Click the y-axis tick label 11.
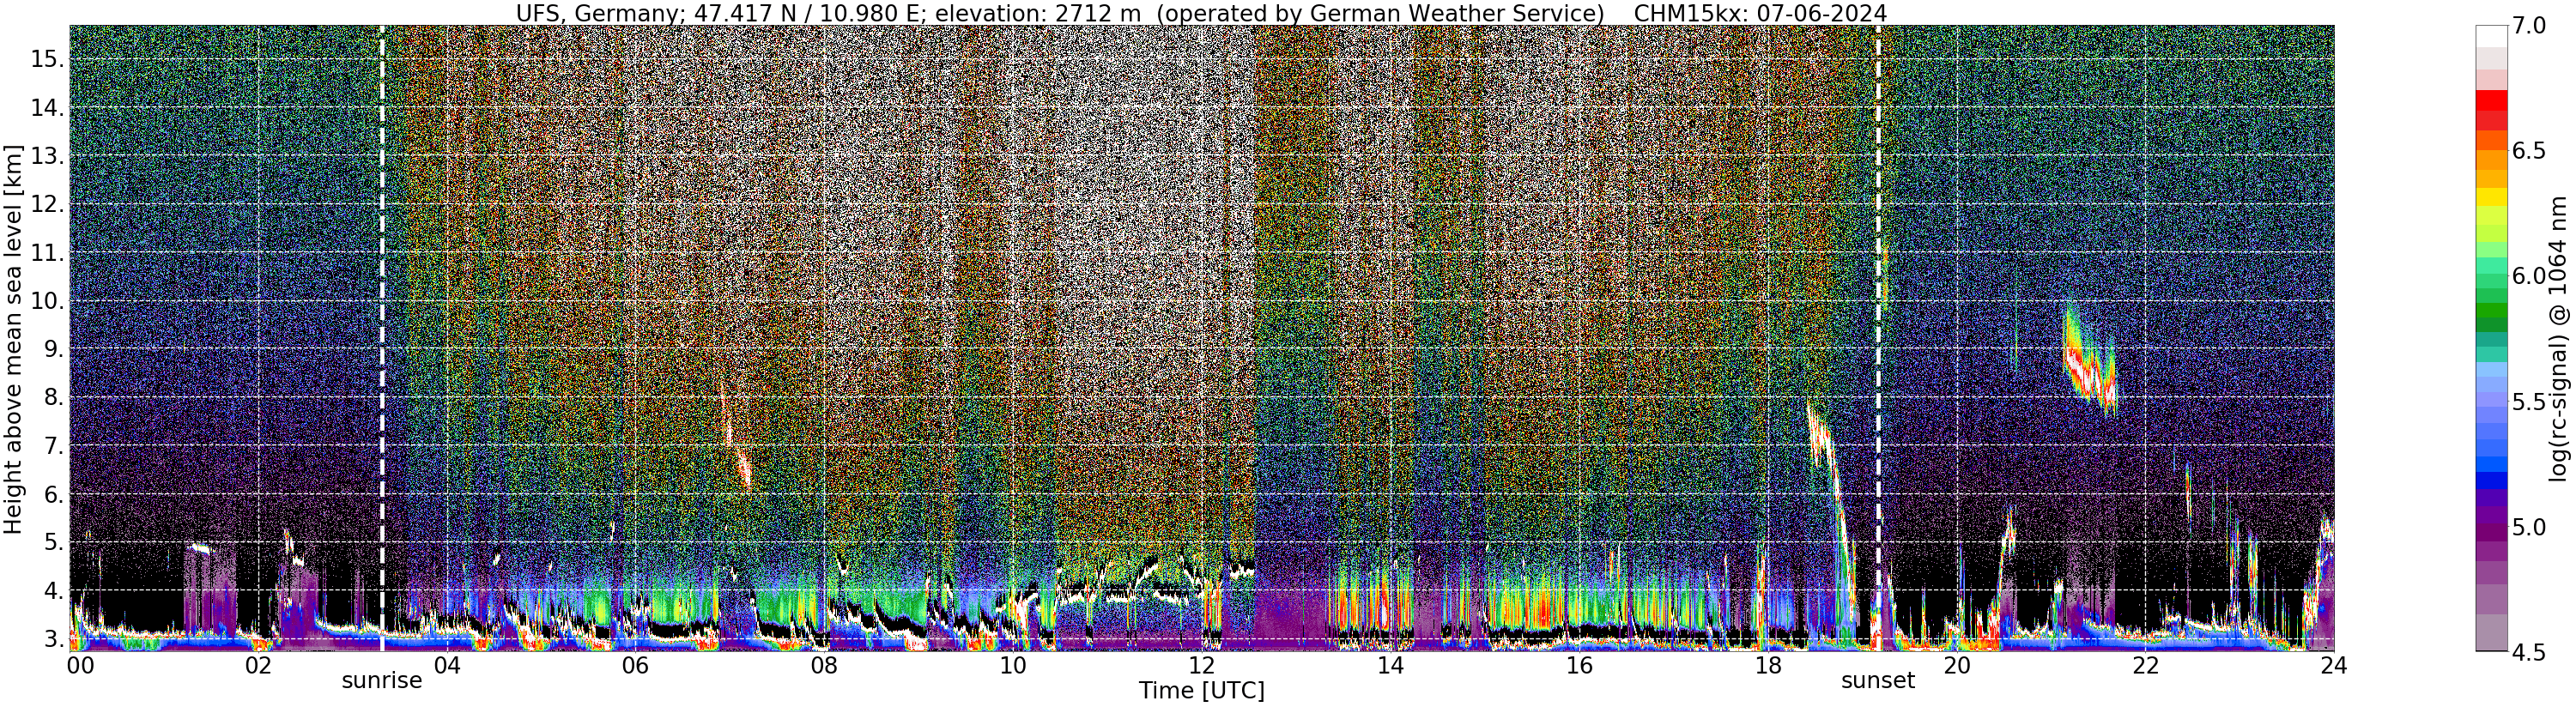2576x707 pixels. coord(47,253)
